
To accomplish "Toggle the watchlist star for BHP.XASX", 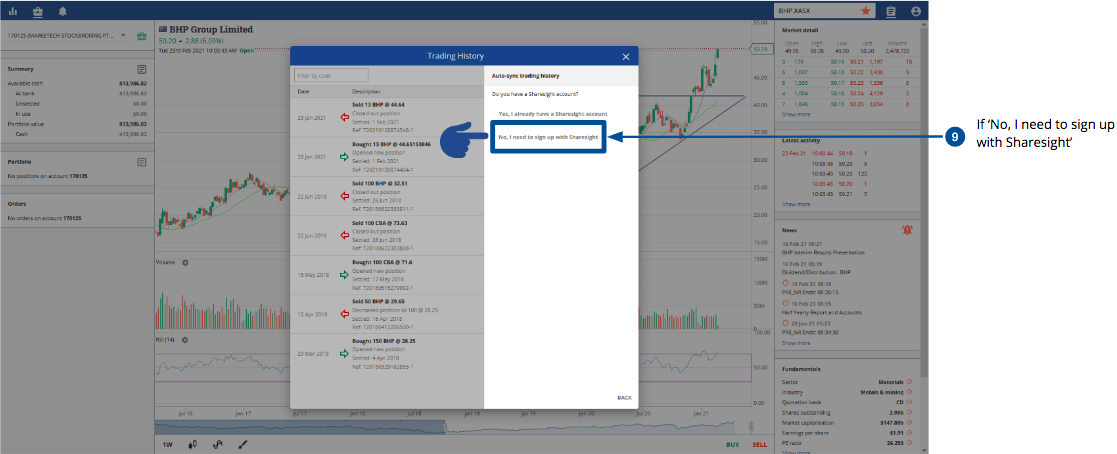I will coord(866,11).
